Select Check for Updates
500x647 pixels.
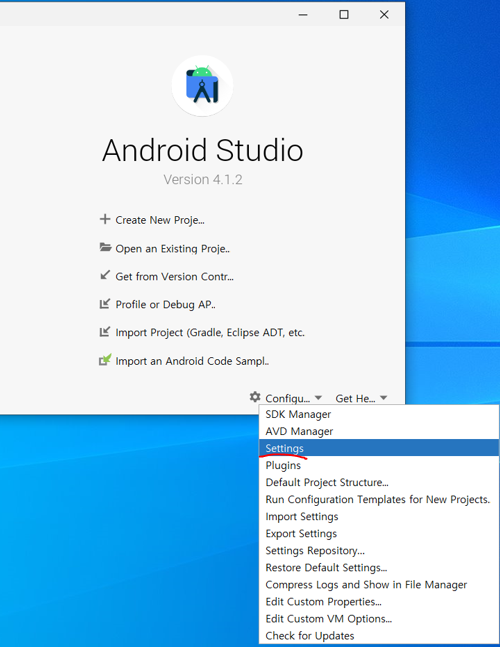point(379,636)
